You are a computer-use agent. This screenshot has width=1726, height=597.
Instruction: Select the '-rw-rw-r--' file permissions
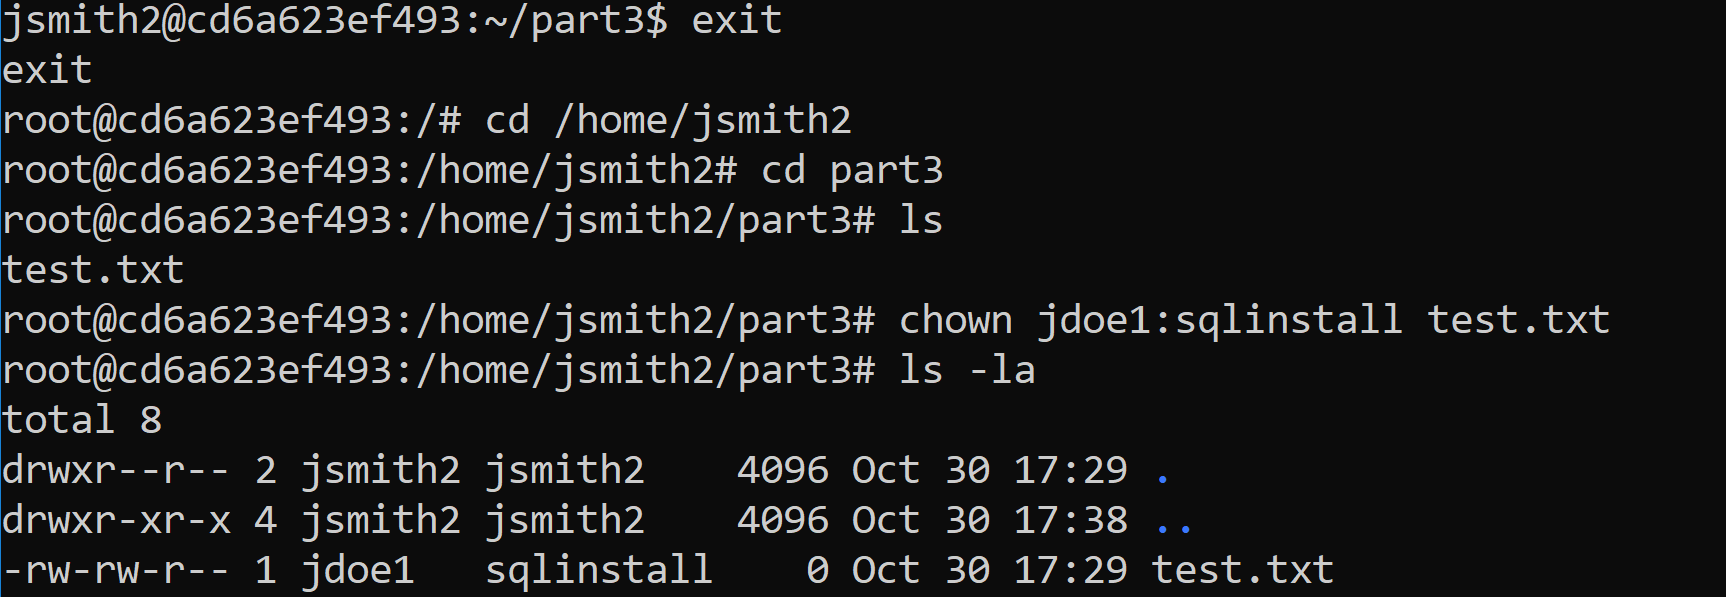pyautogui.click(x=116, y=570)
